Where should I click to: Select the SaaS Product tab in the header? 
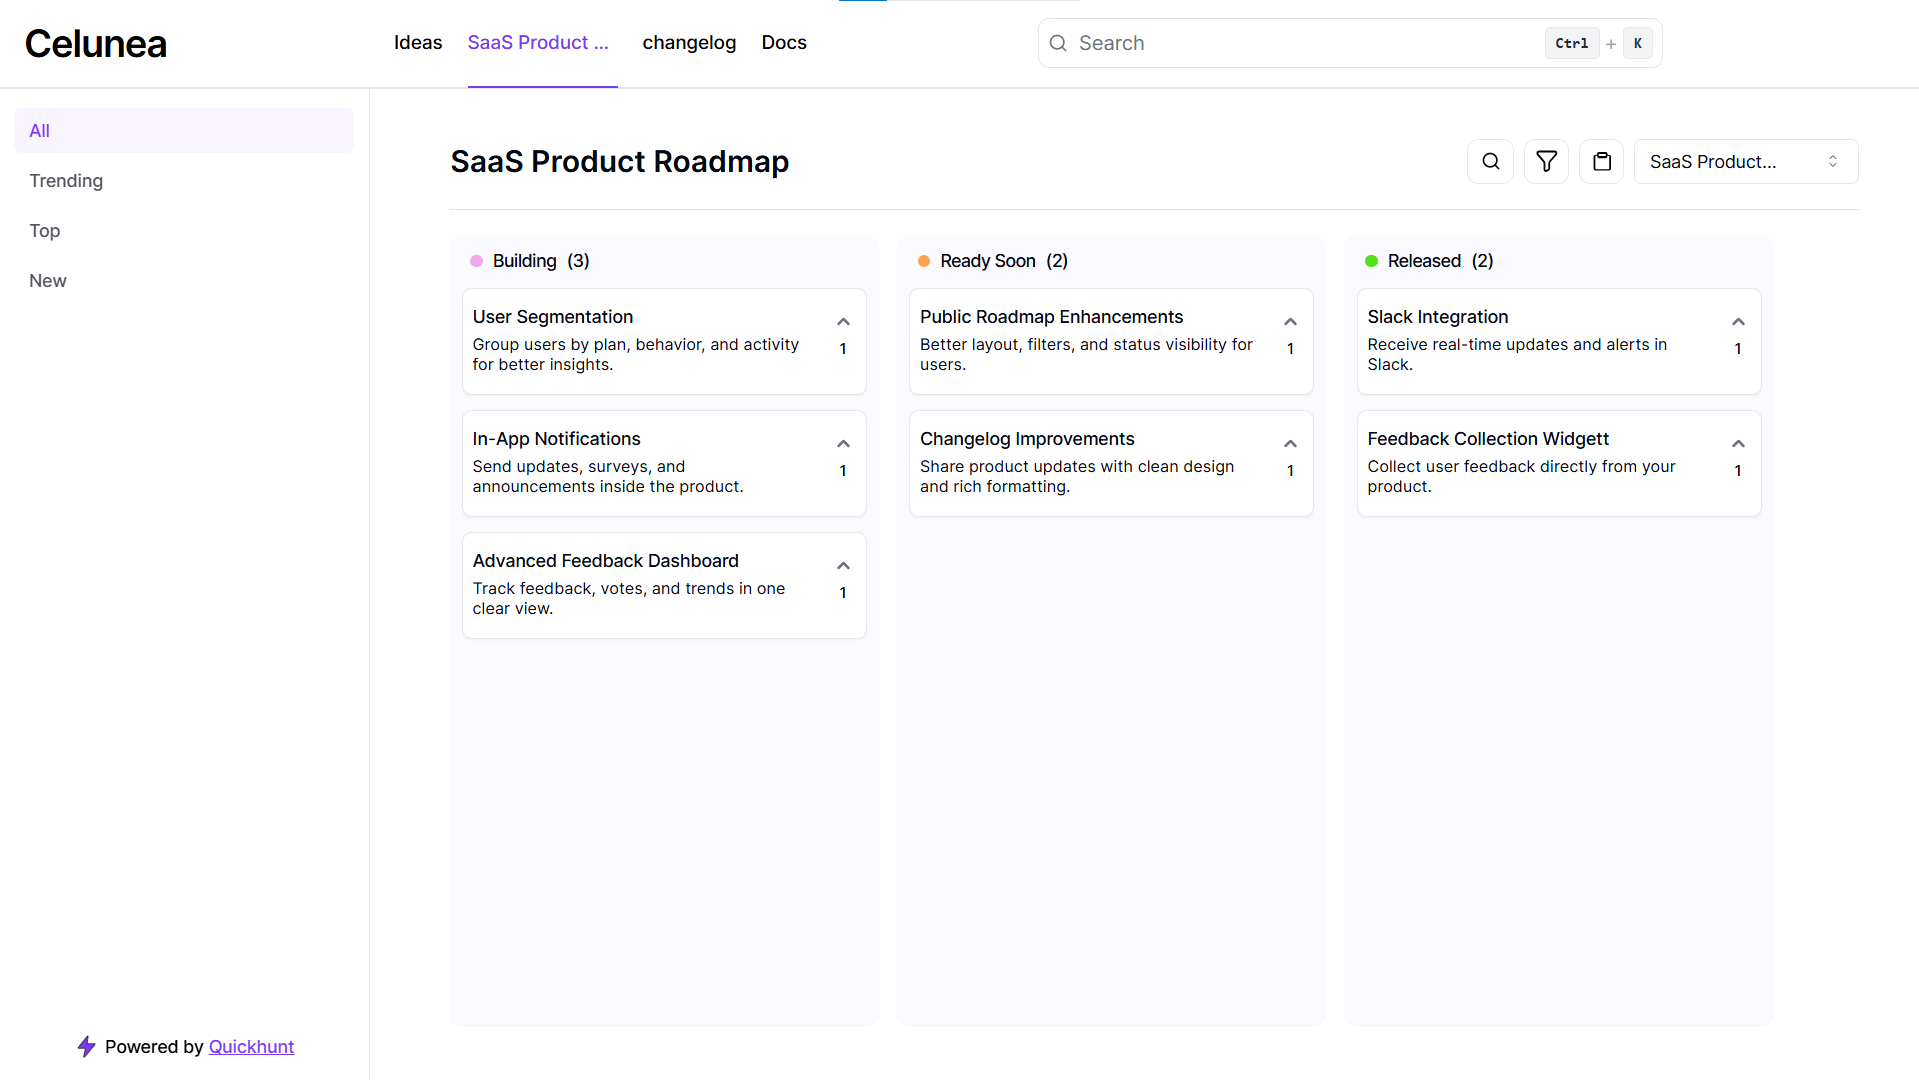tap(538, 42)
